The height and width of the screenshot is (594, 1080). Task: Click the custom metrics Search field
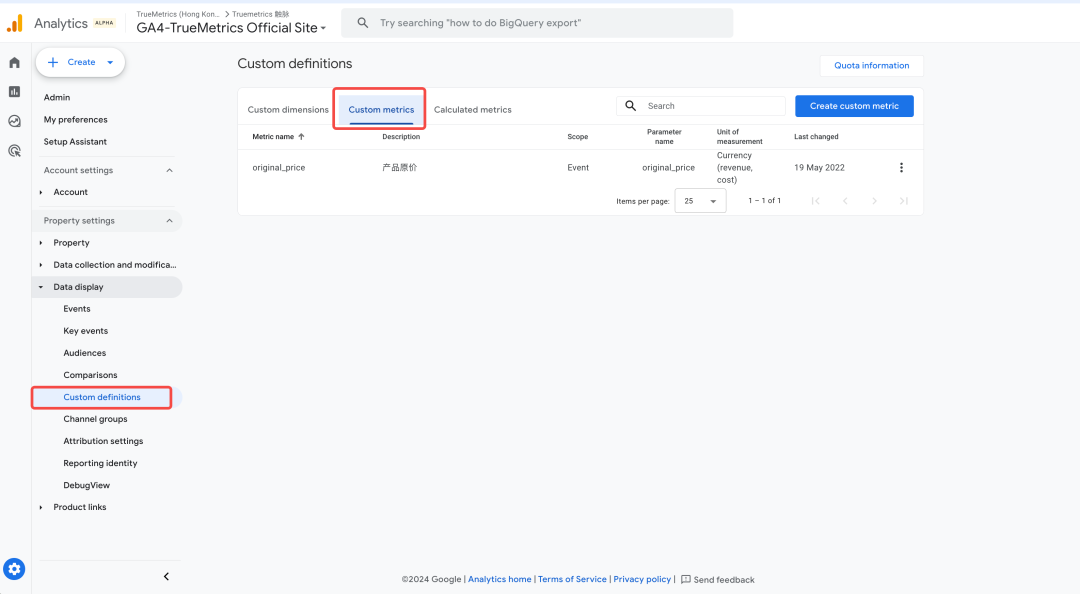click(700, 106)
